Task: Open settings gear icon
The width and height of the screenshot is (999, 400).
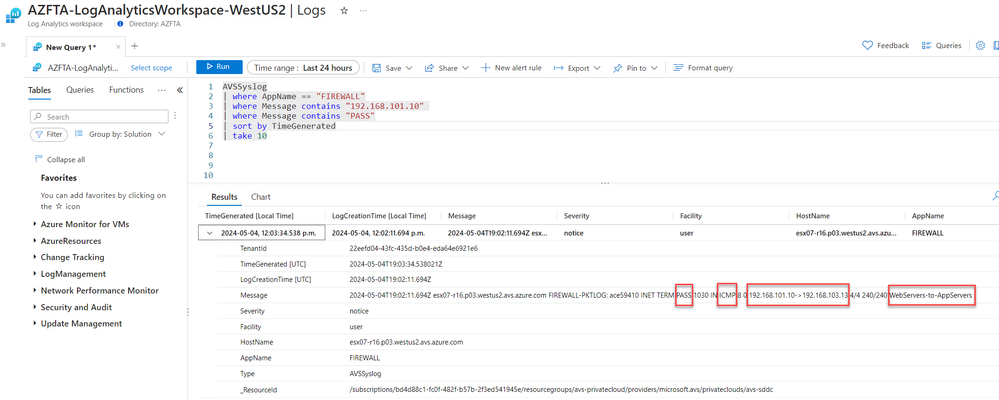Action: (x=981, y=46)
